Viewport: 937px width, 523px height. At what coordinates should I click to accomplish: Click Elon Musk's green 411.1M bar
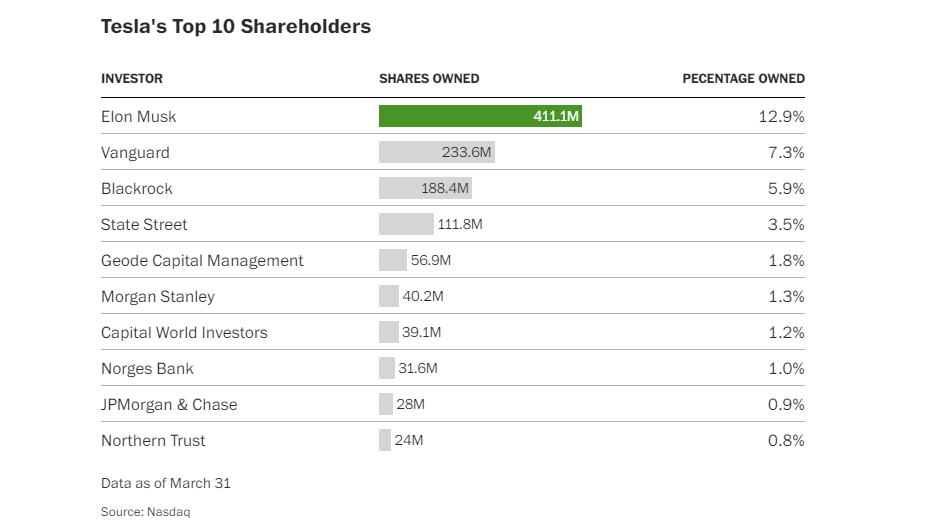(480, 116)
